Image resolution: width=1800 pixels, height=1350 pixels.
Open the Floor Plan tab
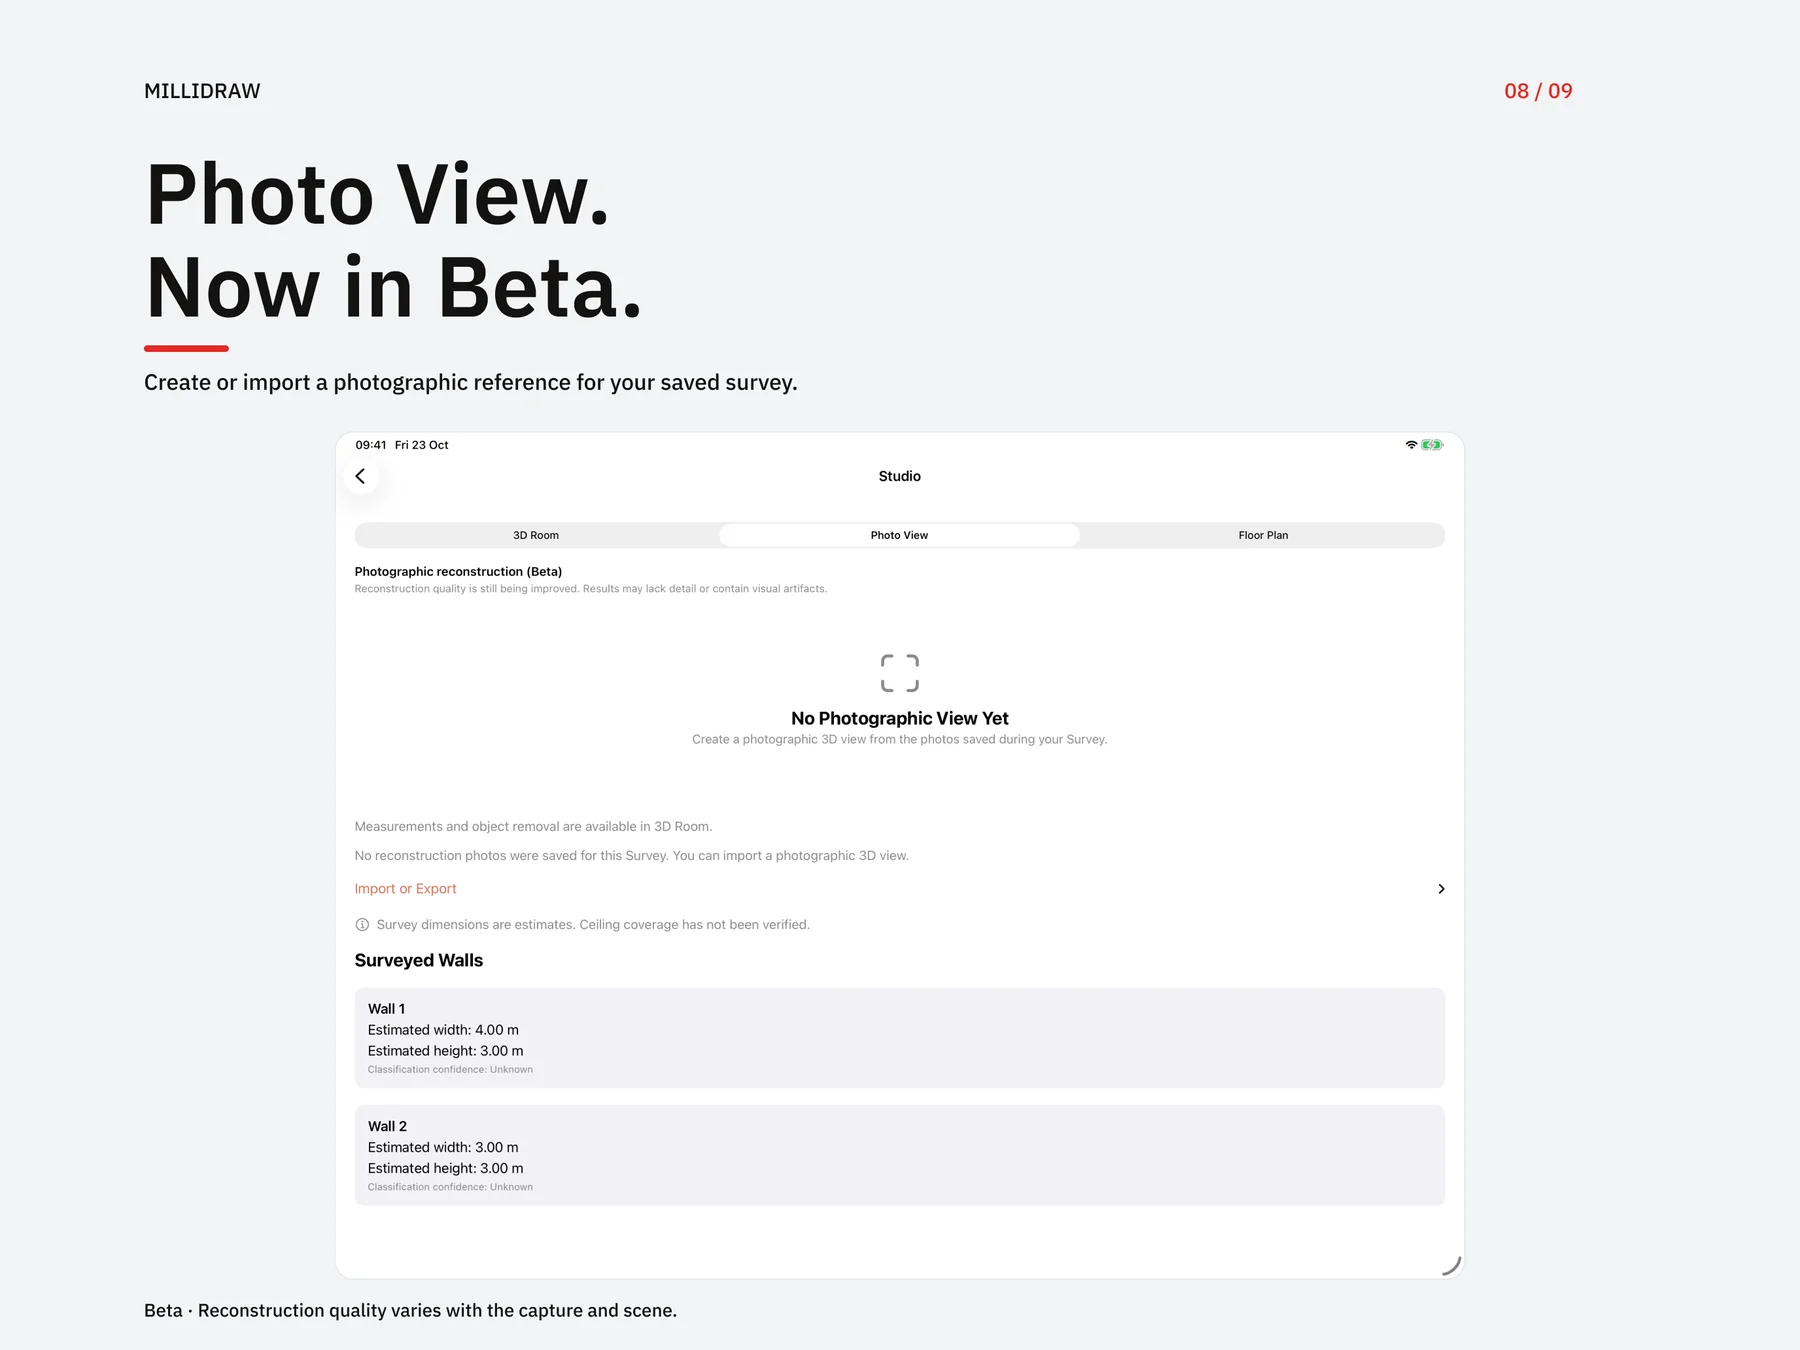[1263, 535]
